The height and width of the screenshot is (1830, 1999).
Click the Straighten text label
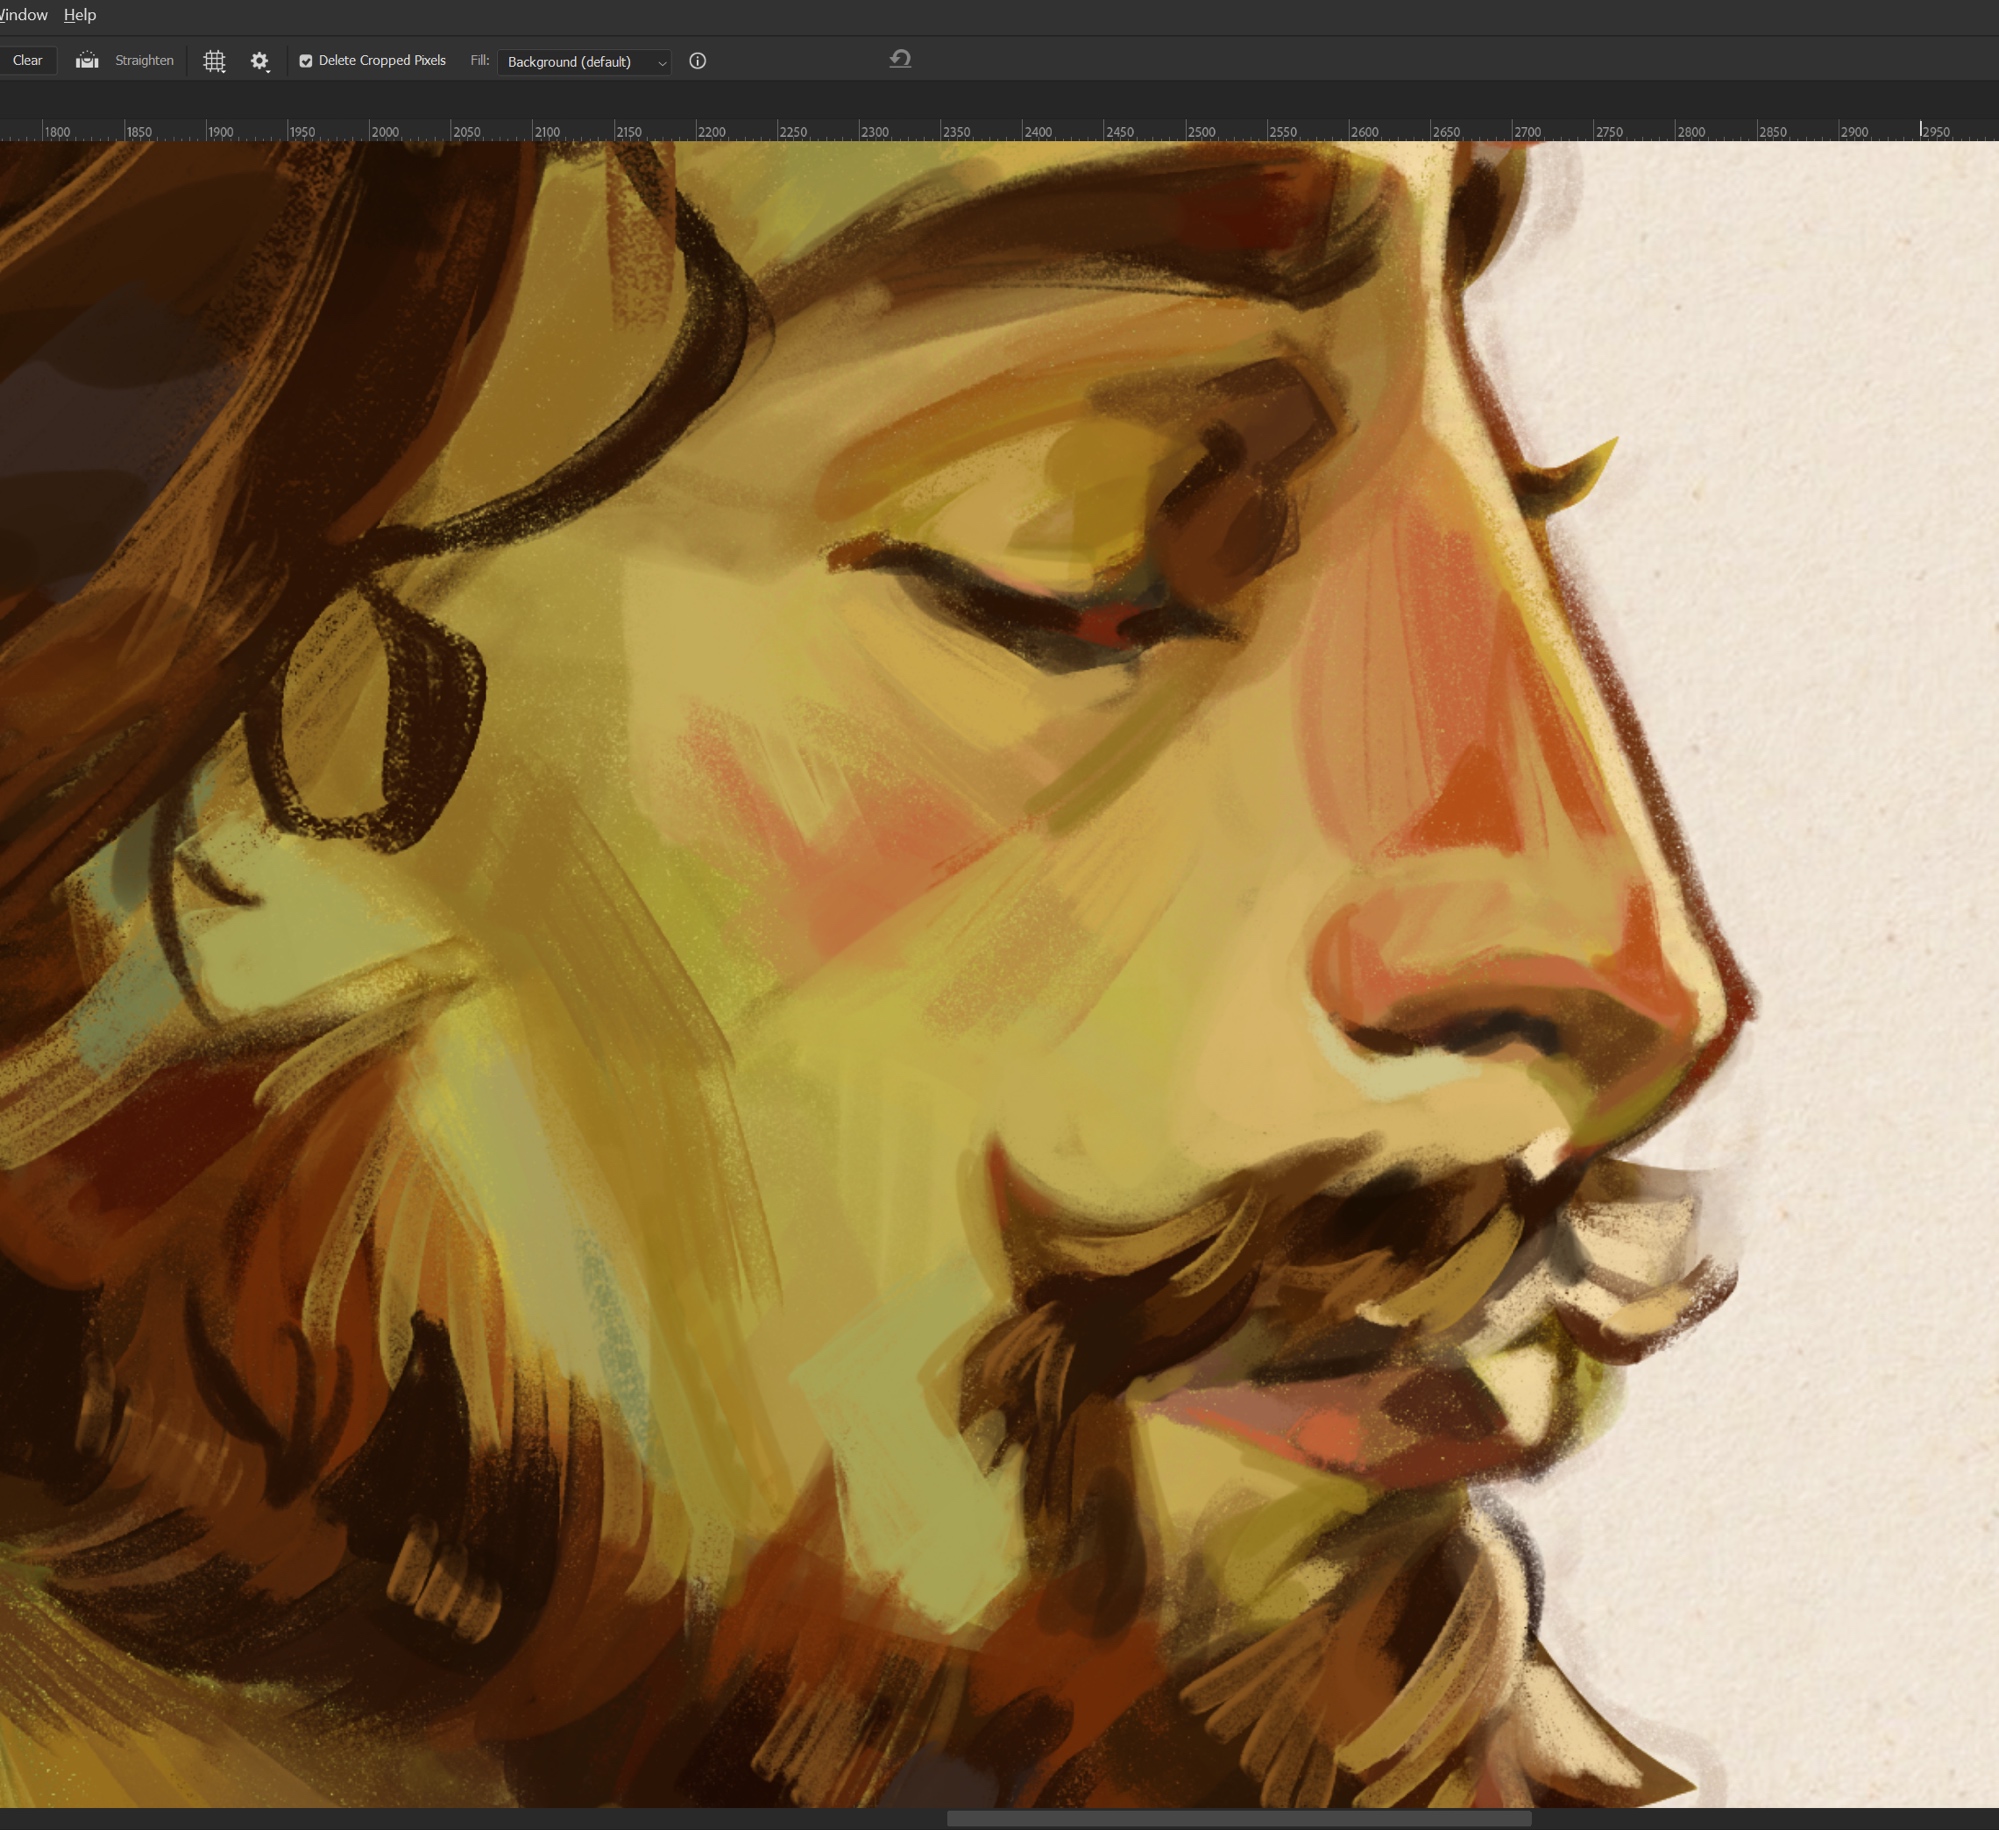pyautogui.click(x=144, y=61)
